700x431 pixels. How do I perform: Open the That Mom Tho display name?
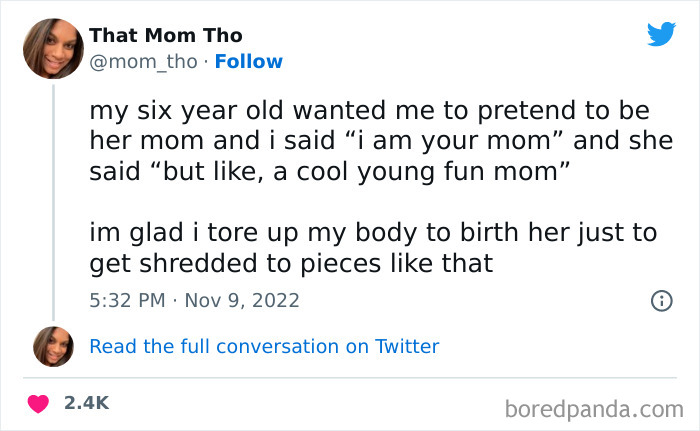click(x=166, y=36)
